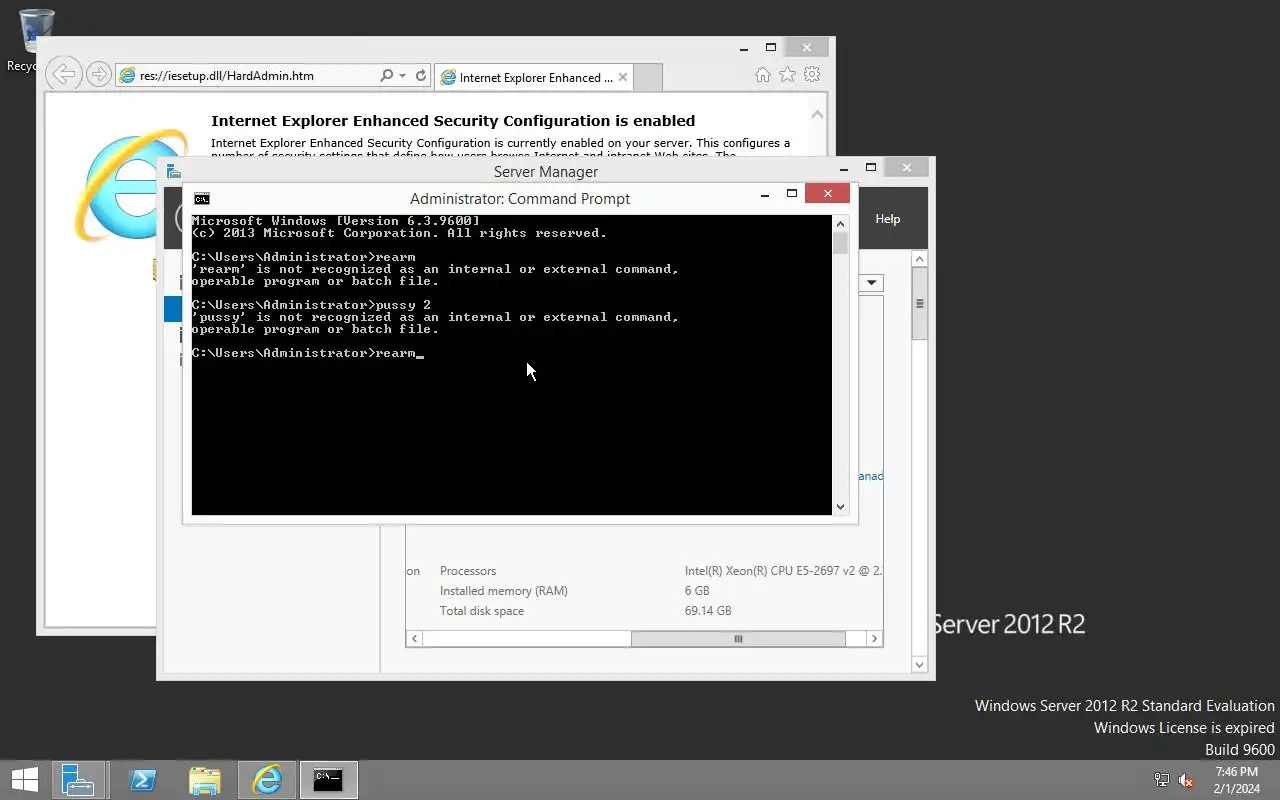Open the address bar autocomplete dropdown arrow

click(402, 76)
